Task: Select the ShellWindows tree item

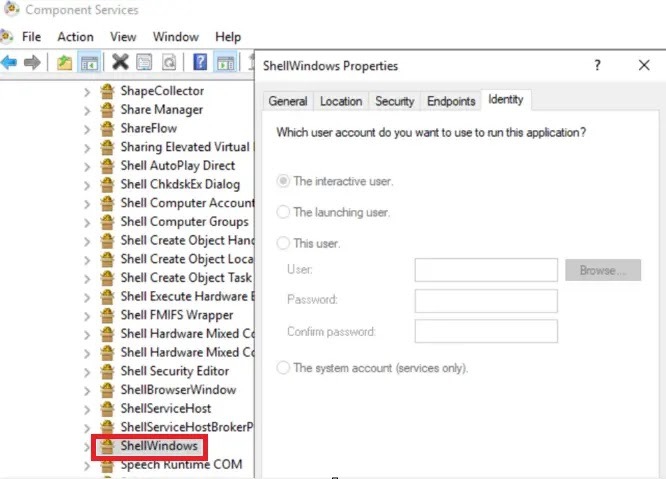Action: (x=159, y=446)
